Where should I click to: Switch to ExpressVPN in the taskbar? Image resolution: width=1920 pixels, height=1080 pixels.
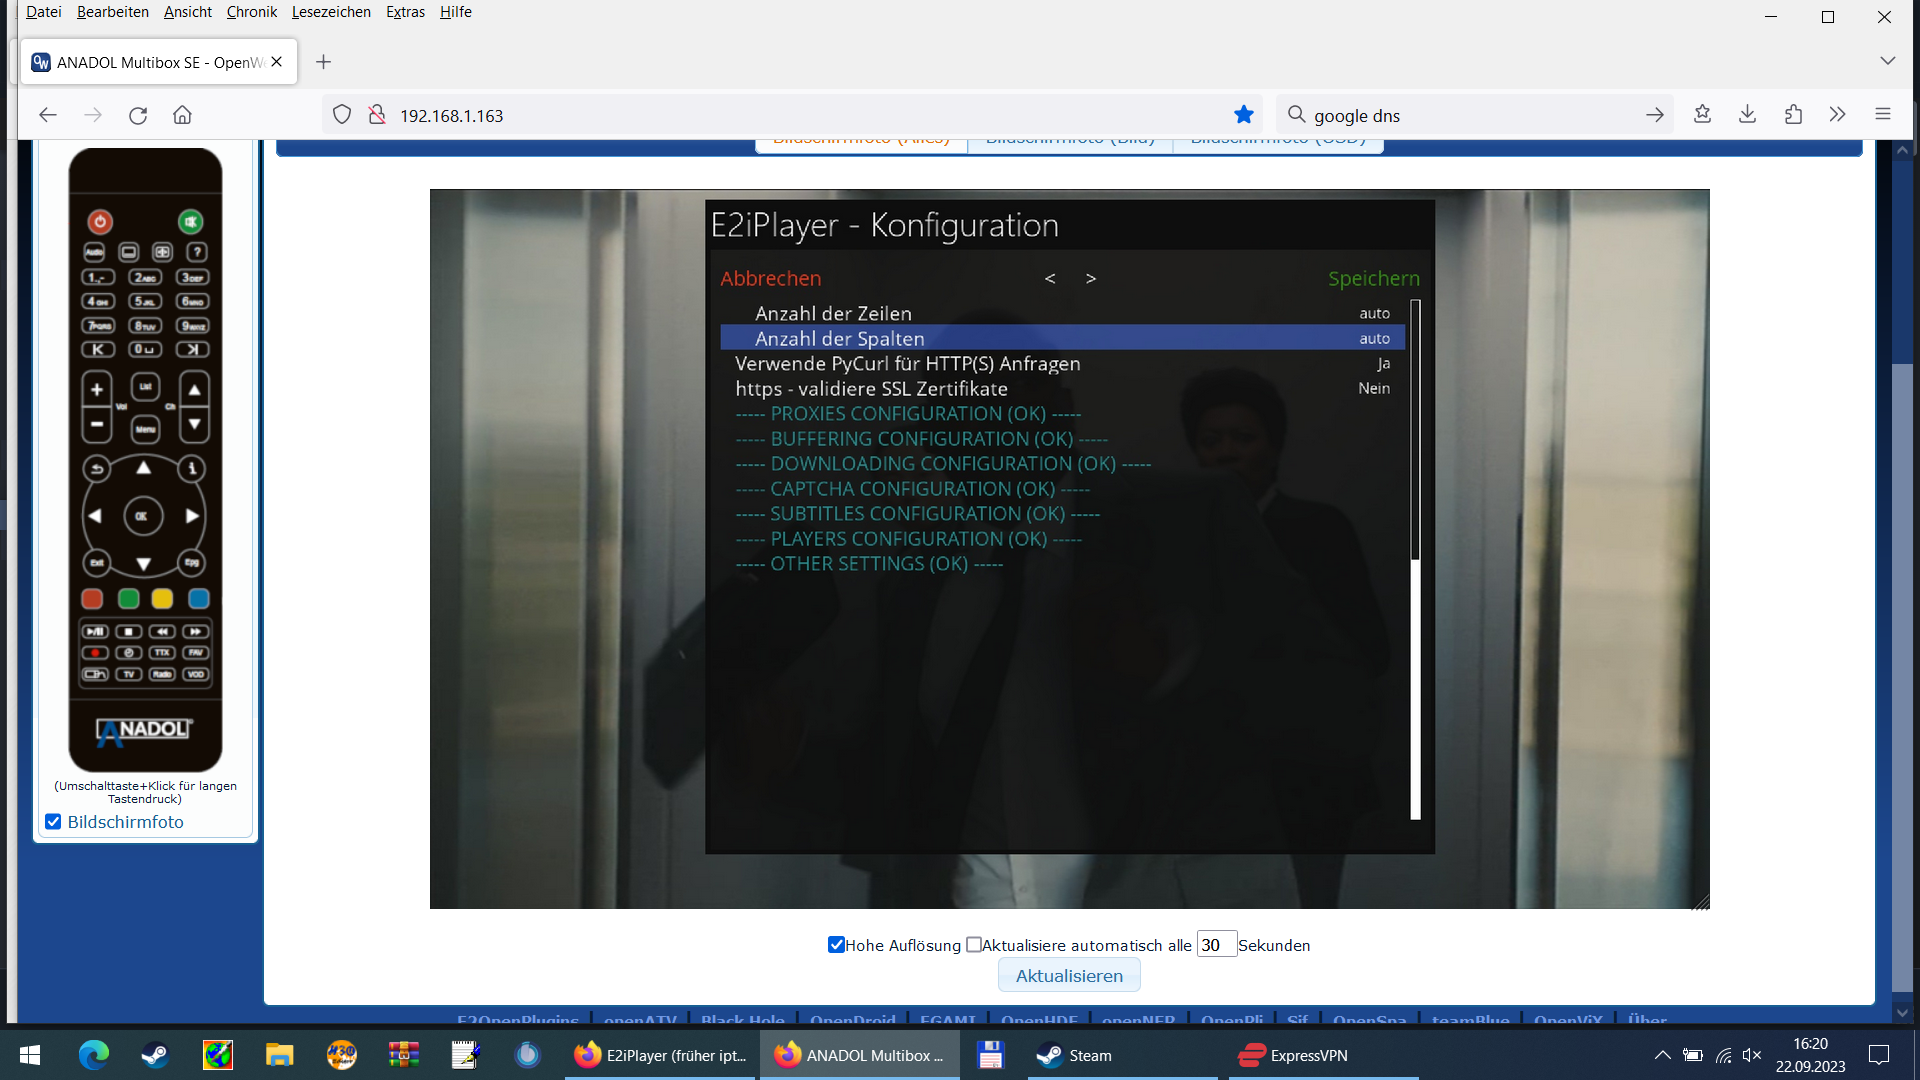pyautogui.click(x=1323, y=1055)
